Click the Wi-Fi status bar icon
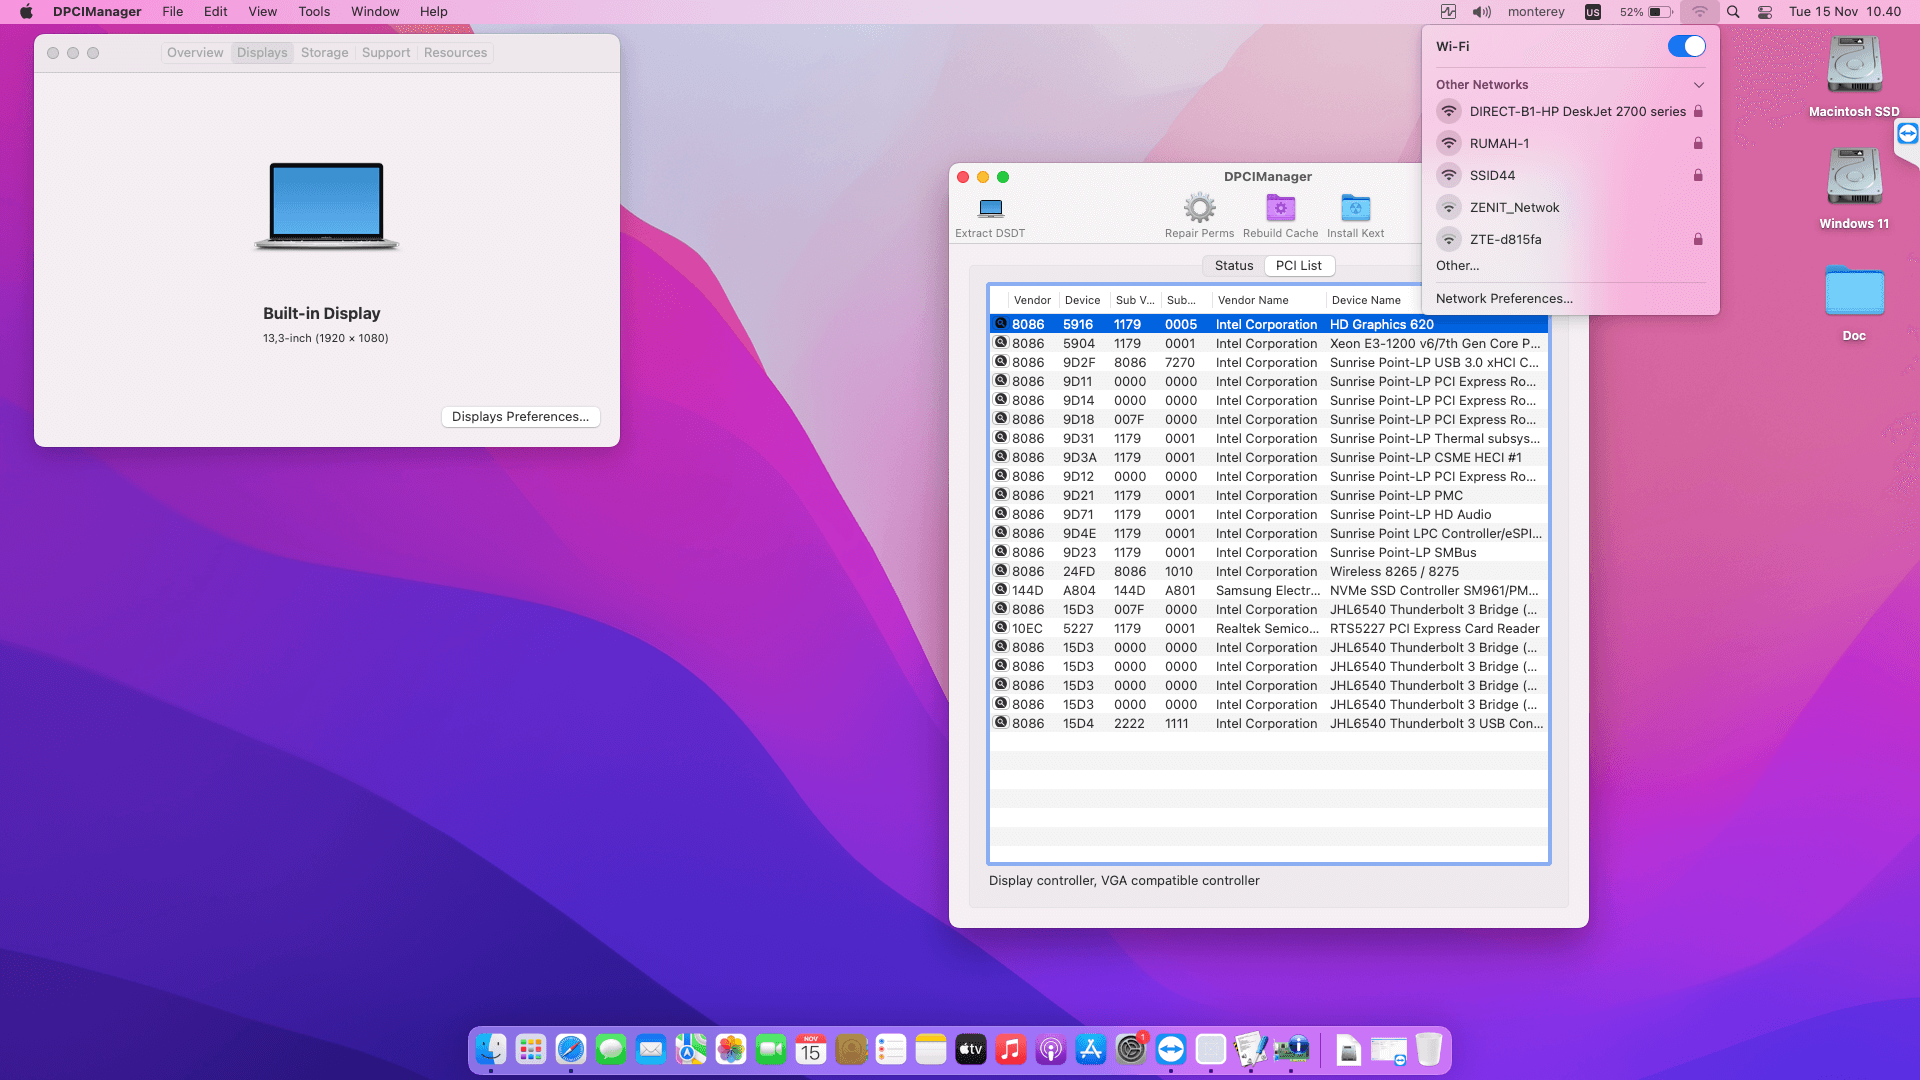This screenshot has height=1080, width=1920. [x=1699, y=12]
